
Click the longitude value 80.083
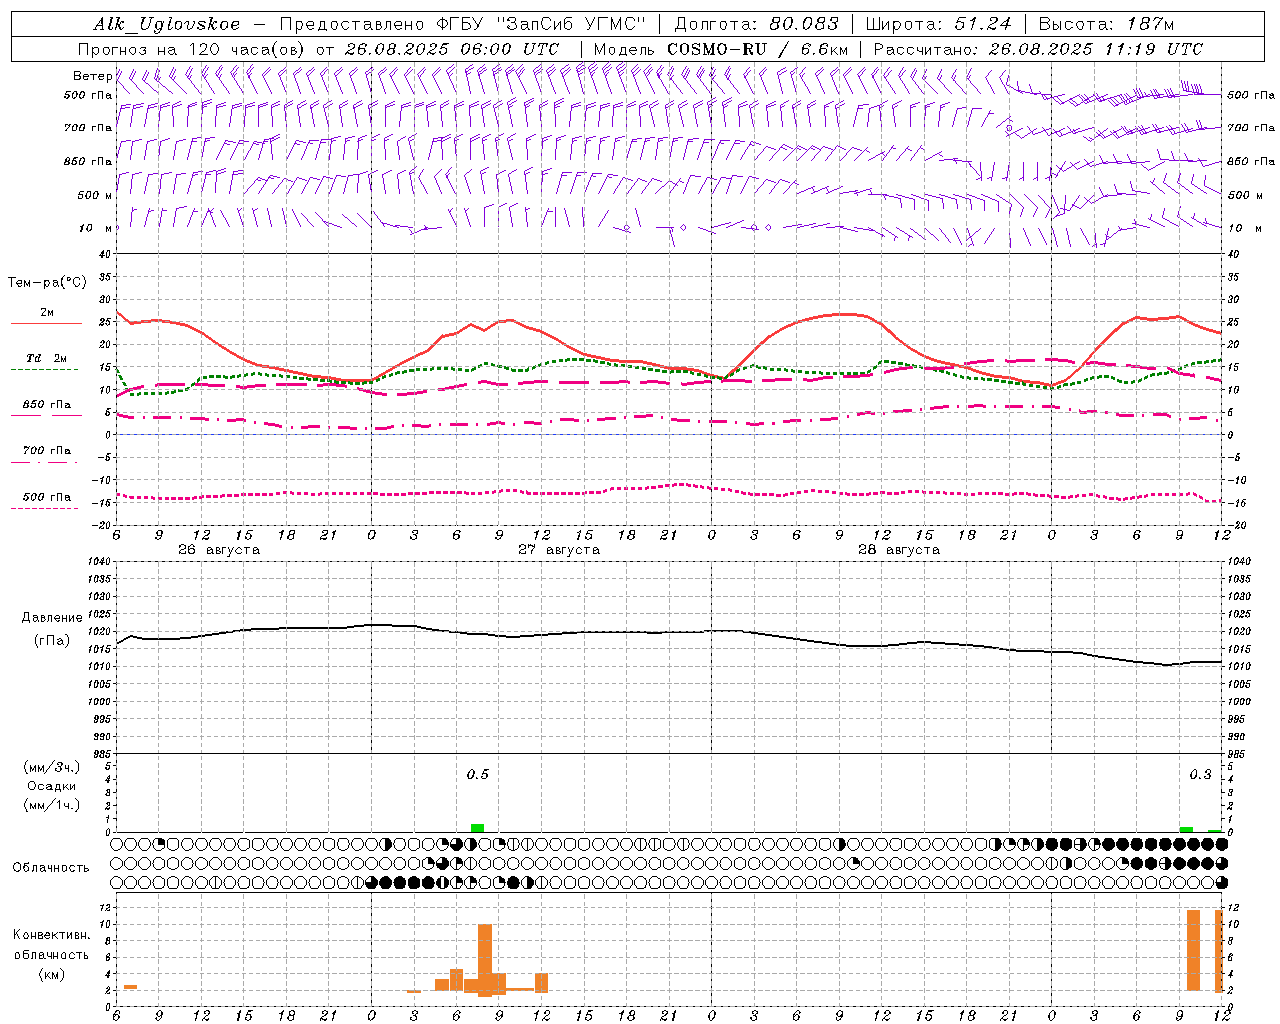click(803, 24)
